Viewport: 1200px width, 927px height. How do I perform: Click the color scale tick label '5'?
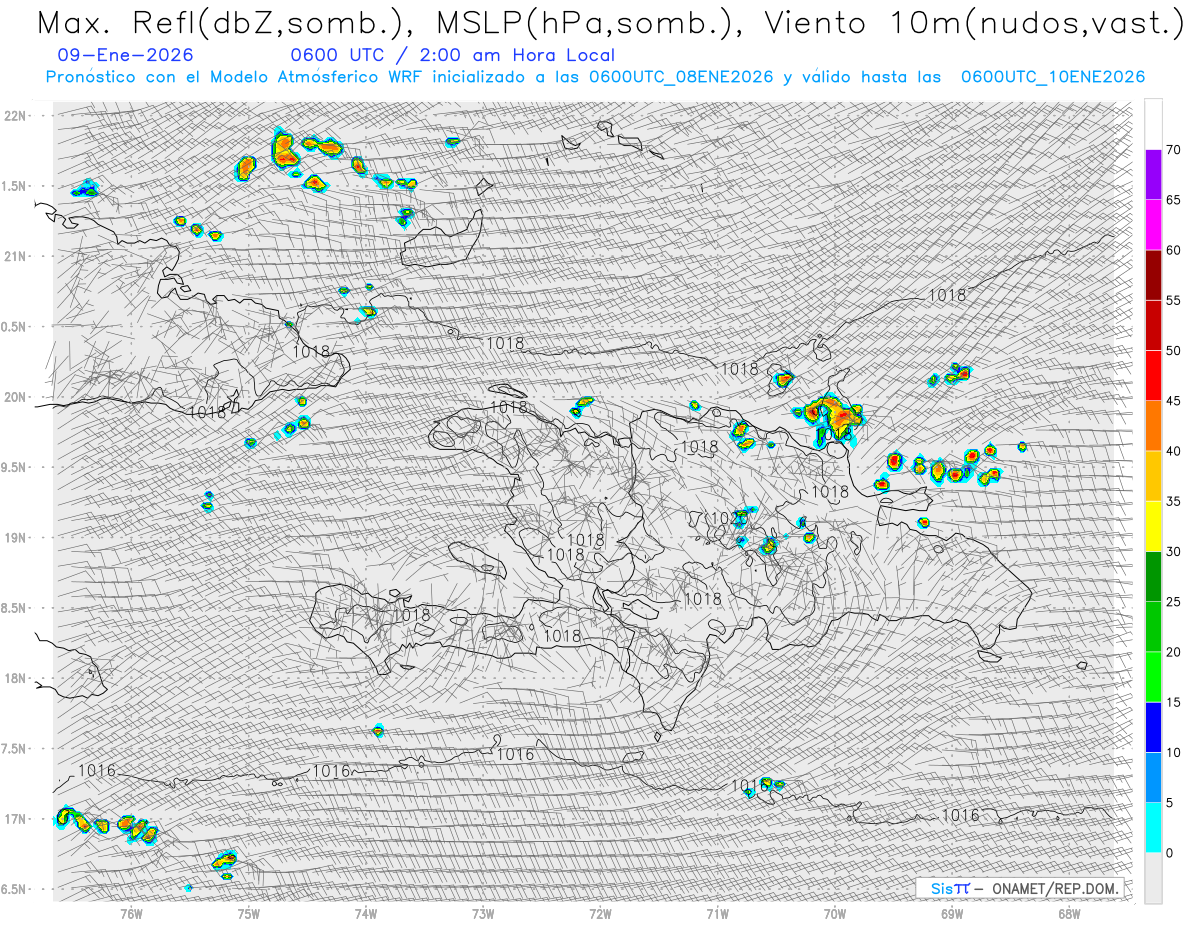1169,803
